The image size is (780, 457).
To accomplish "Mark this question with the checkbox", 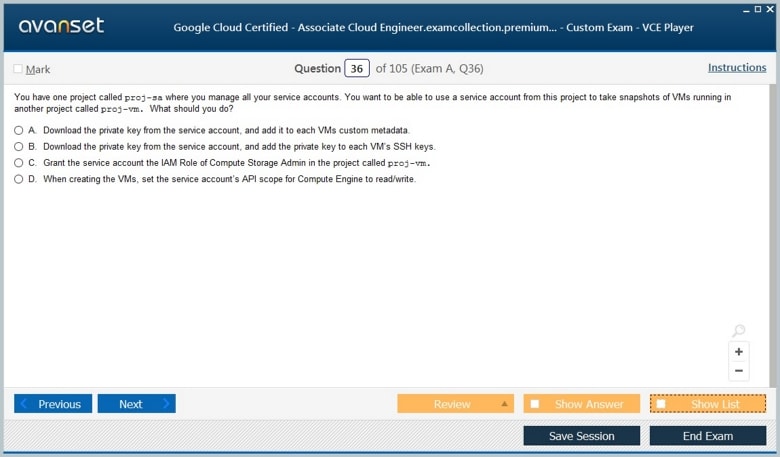I will point(18,69).
